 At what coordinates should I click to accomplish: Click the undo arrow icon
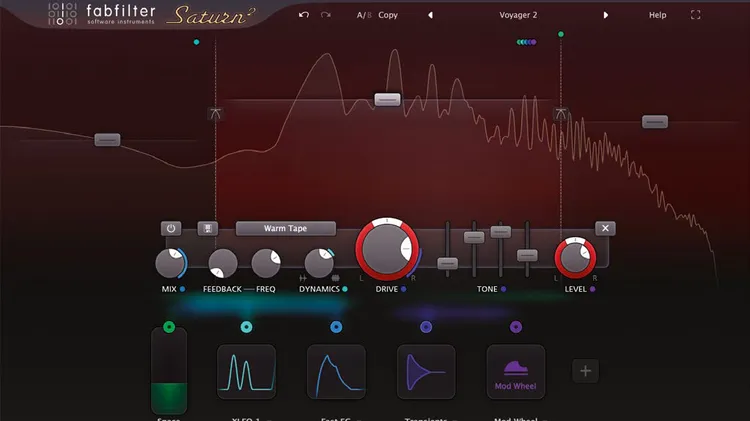pyautogui.click(x=304, y=15)
